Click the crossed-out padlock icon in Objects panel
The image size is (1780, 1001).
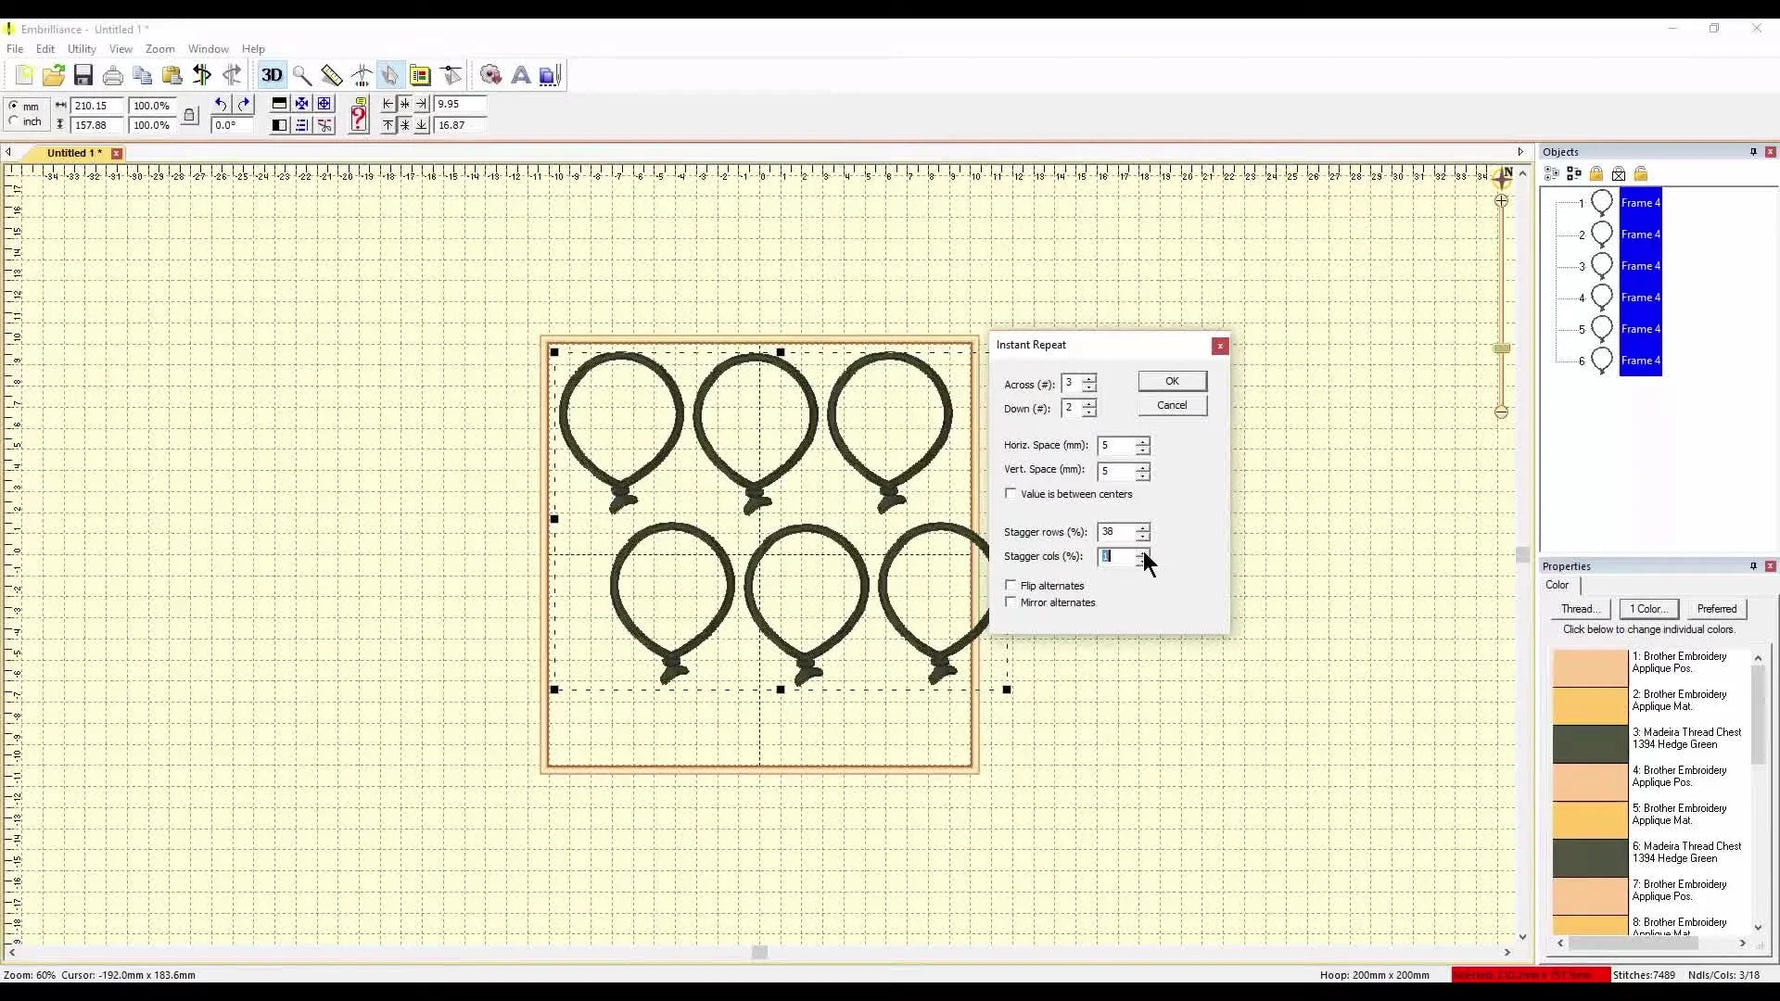[1618, 174]
